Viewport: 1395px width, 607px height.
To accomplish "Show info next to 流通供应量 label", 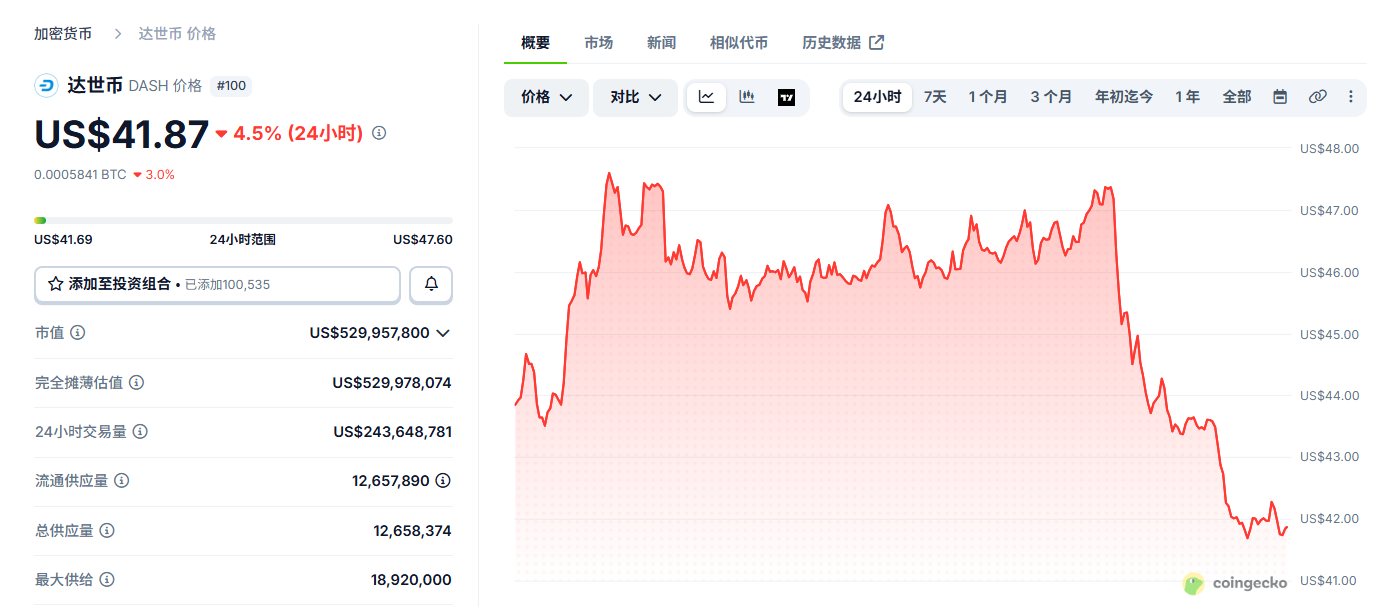I will pyautogui.click(x=122, y=480).
